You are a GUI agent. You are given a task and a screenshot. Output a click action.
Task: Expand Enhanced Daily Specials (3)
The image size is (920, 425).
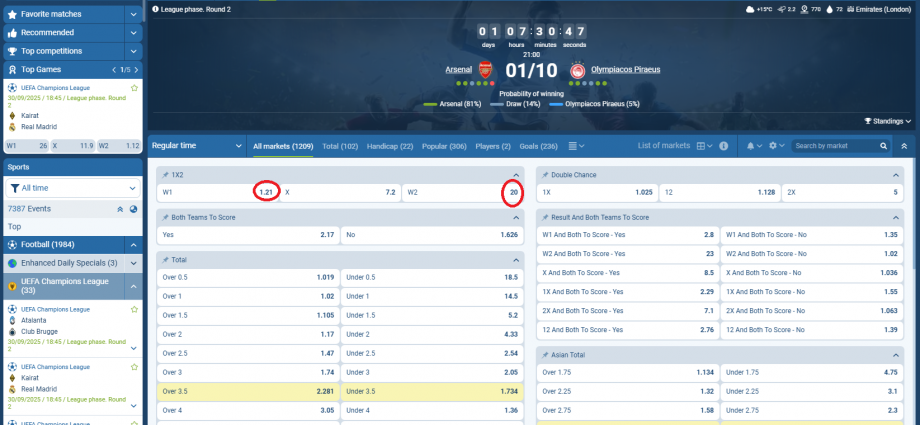(x=134, y=263)
